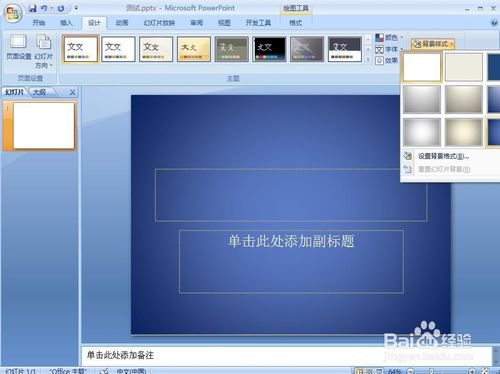This screenshot has width=500, height=374.
Task: Choose the top-row dark blue background style
Action: [x=494, y=67]
